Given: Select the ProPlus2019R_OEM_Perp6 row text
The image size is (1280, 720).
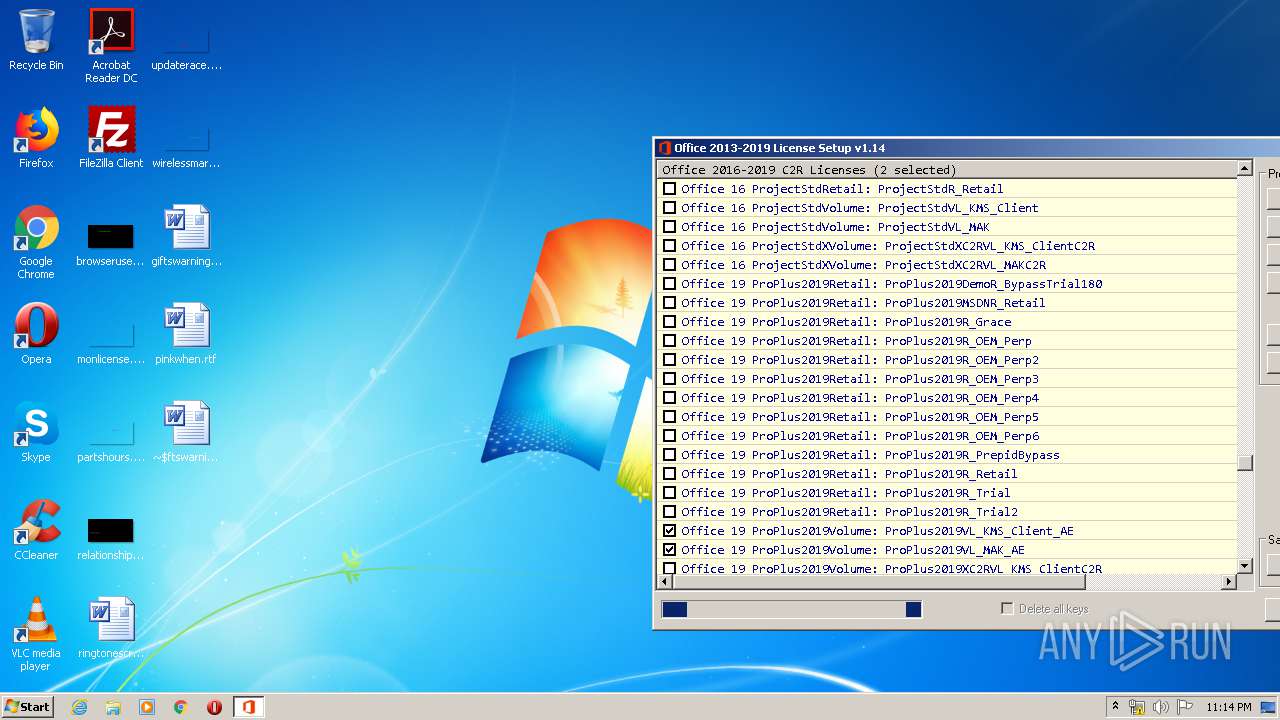Looking at the screenshot, I should [860, 435].
